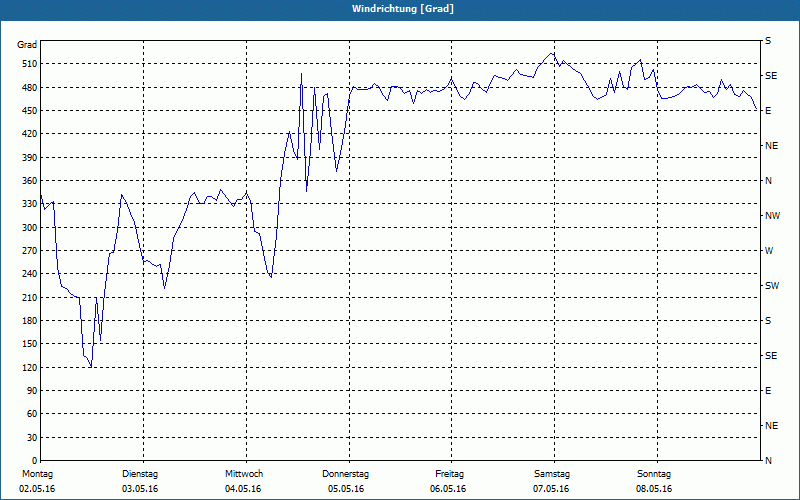Click the date 02.05.16
The image size is (800, 500).
coord(37,489)
